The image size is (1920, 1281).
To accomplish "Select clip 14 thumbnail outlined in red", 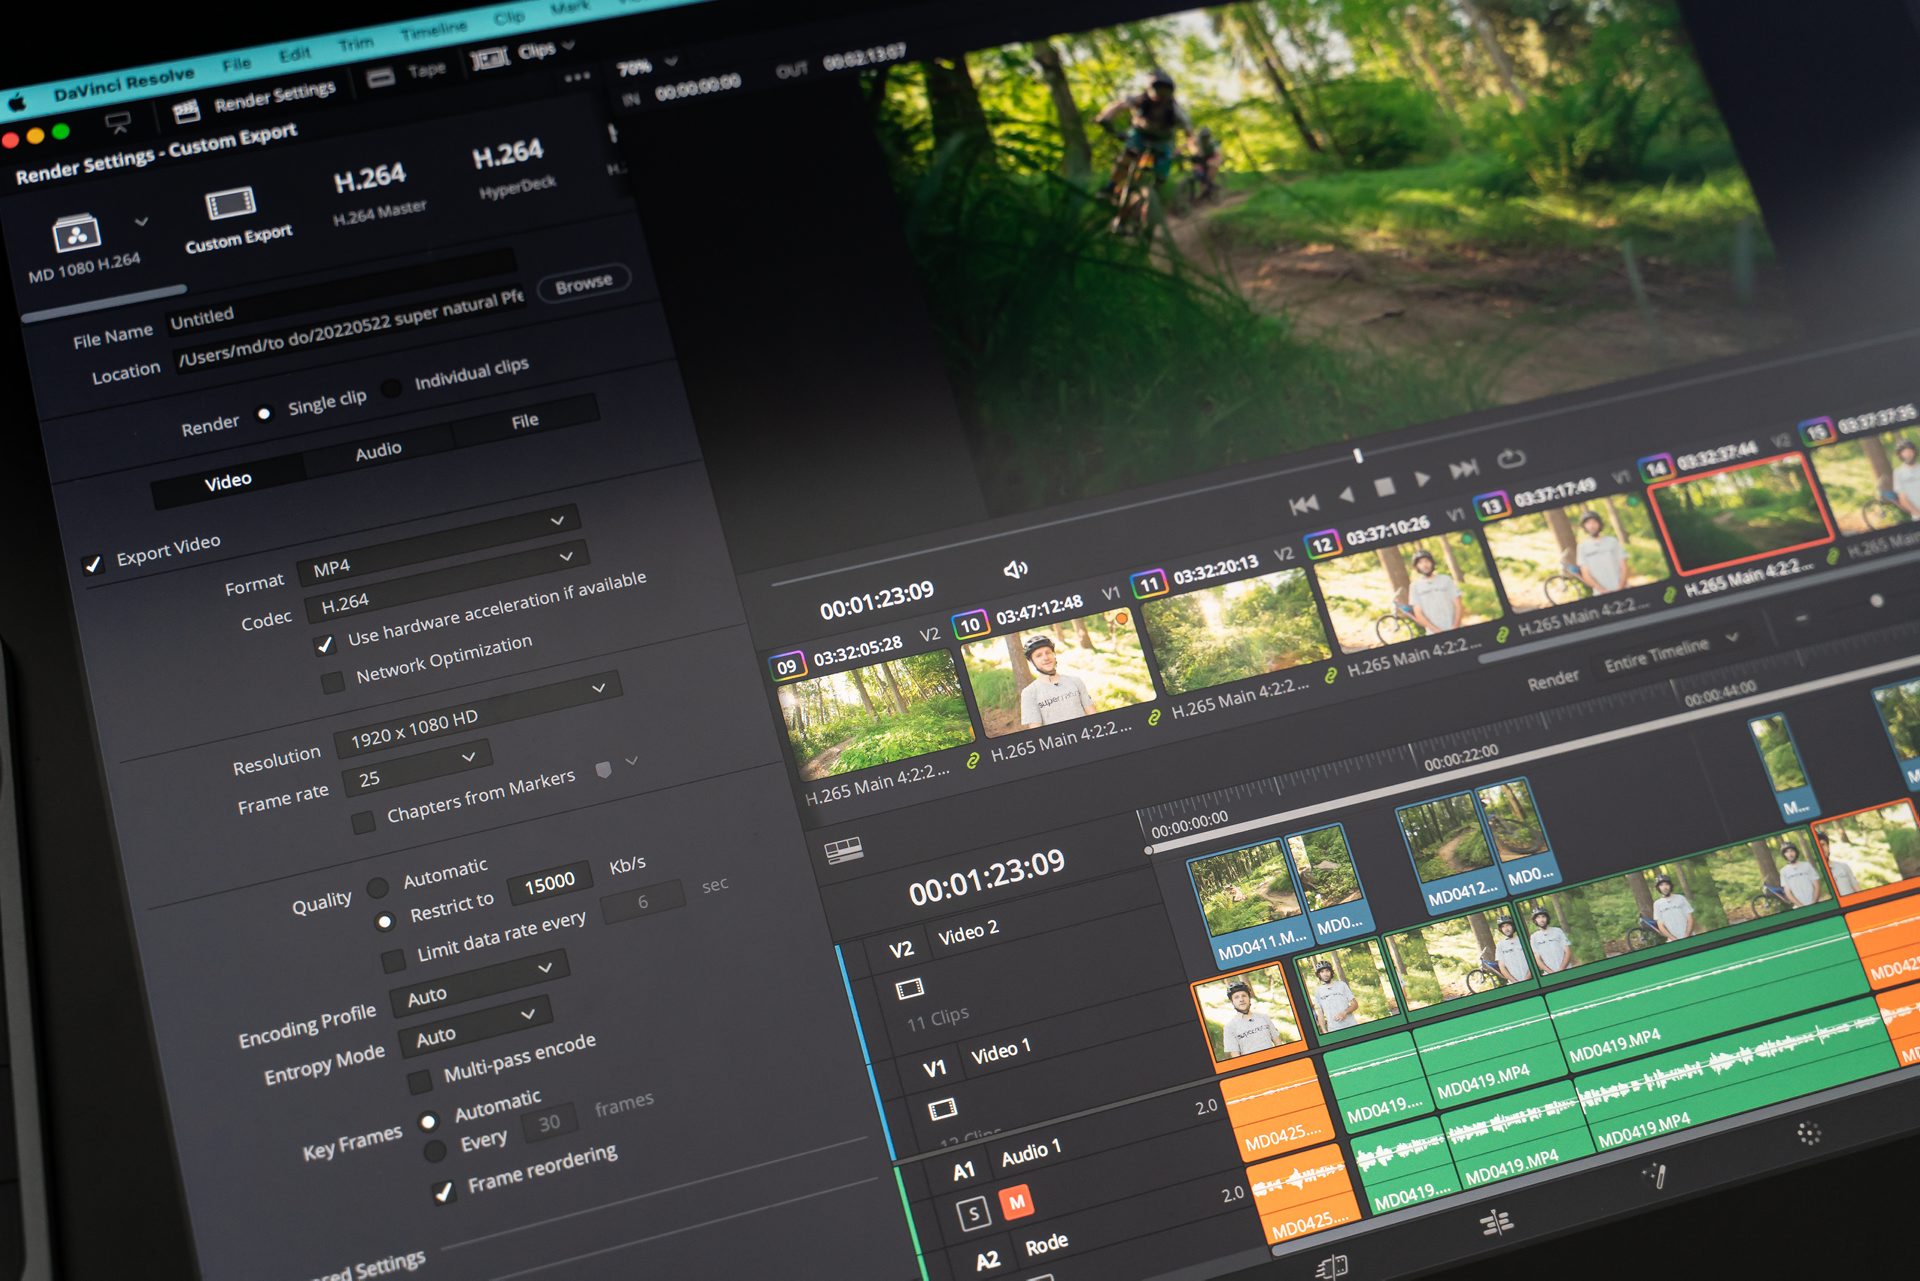I will pos(1740,512).
